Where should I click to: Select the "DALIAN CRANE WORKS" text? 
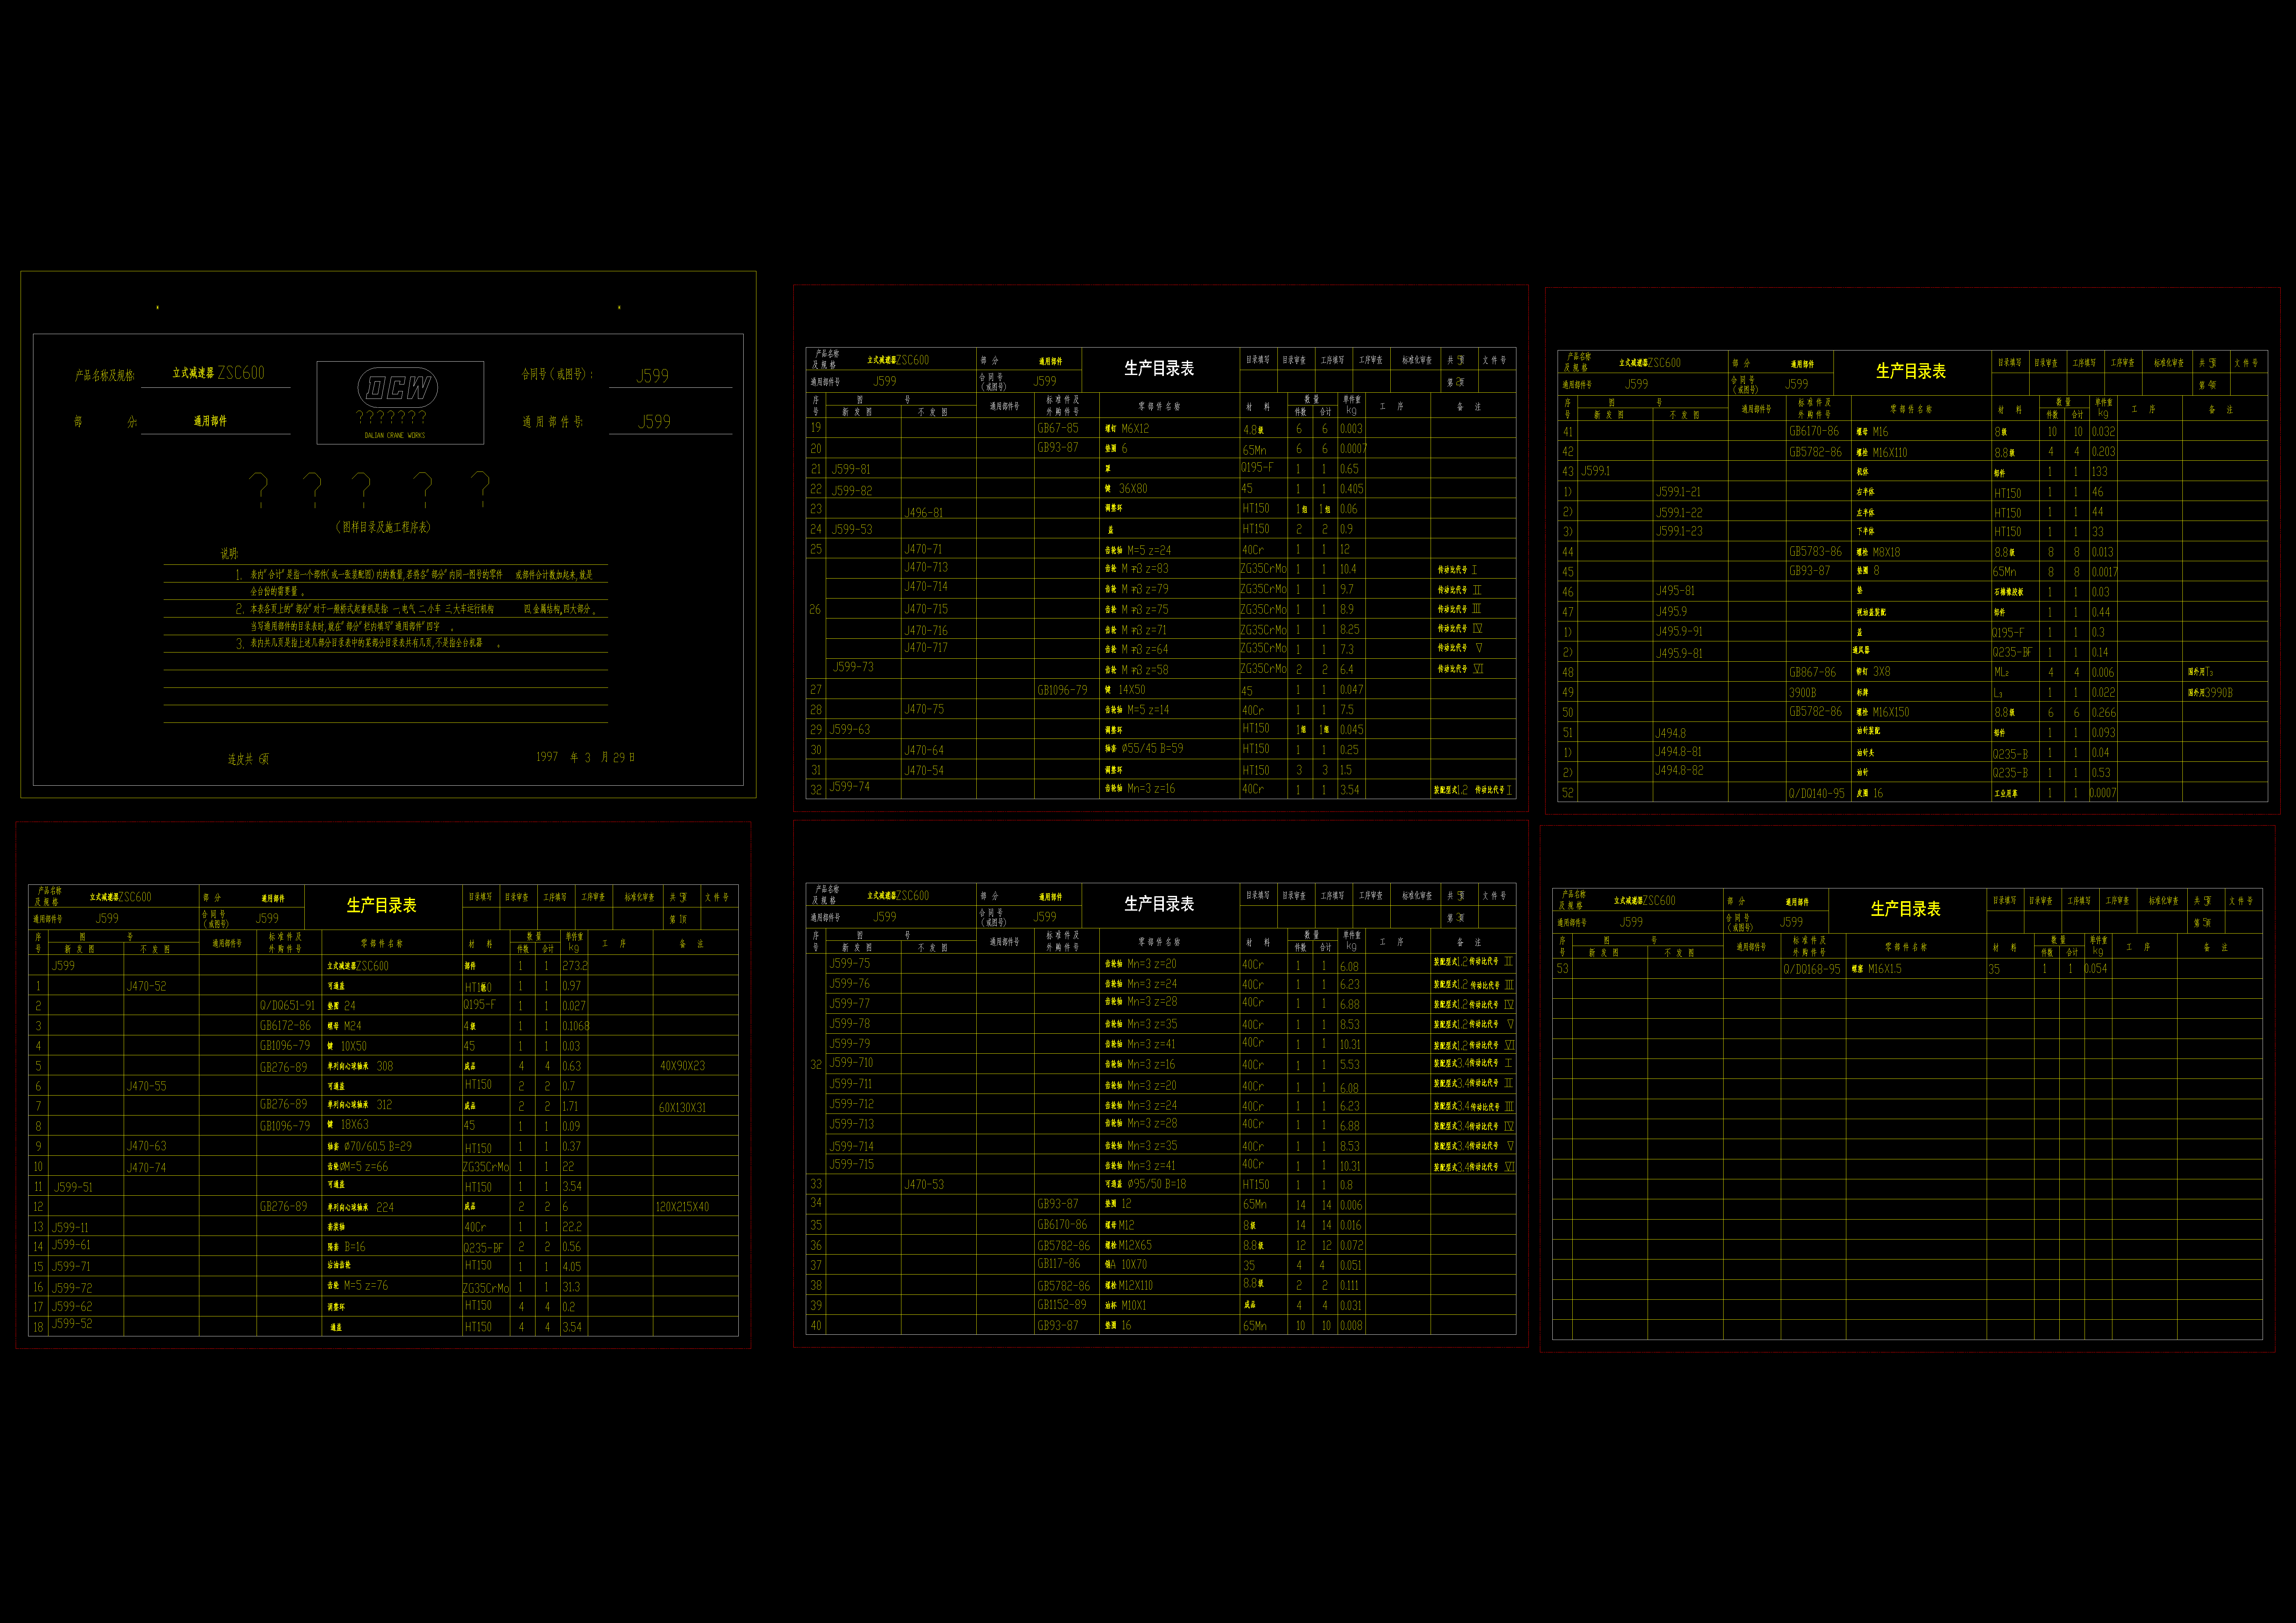(x=395, y=436)
